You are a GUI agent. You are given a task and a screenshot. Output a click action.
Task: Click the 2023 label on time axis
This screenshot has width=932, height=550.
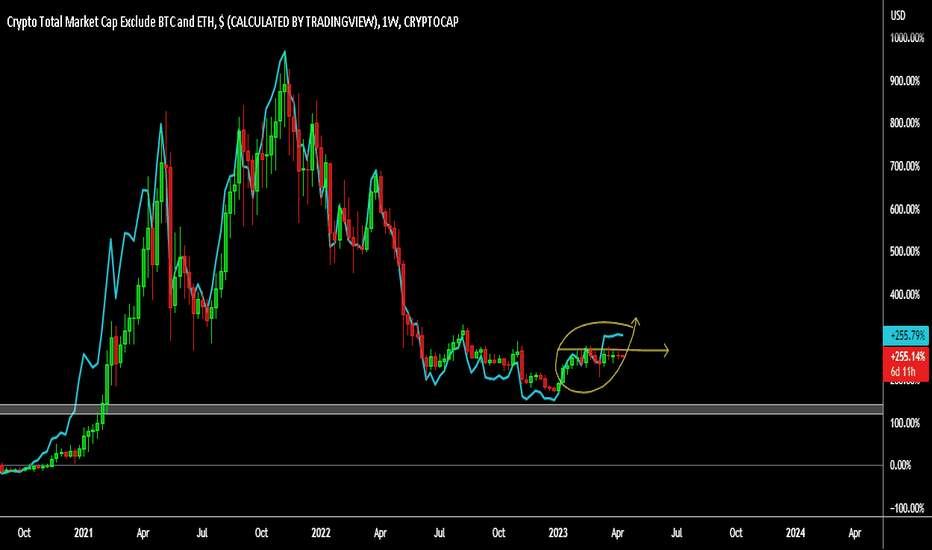point(558,533)
